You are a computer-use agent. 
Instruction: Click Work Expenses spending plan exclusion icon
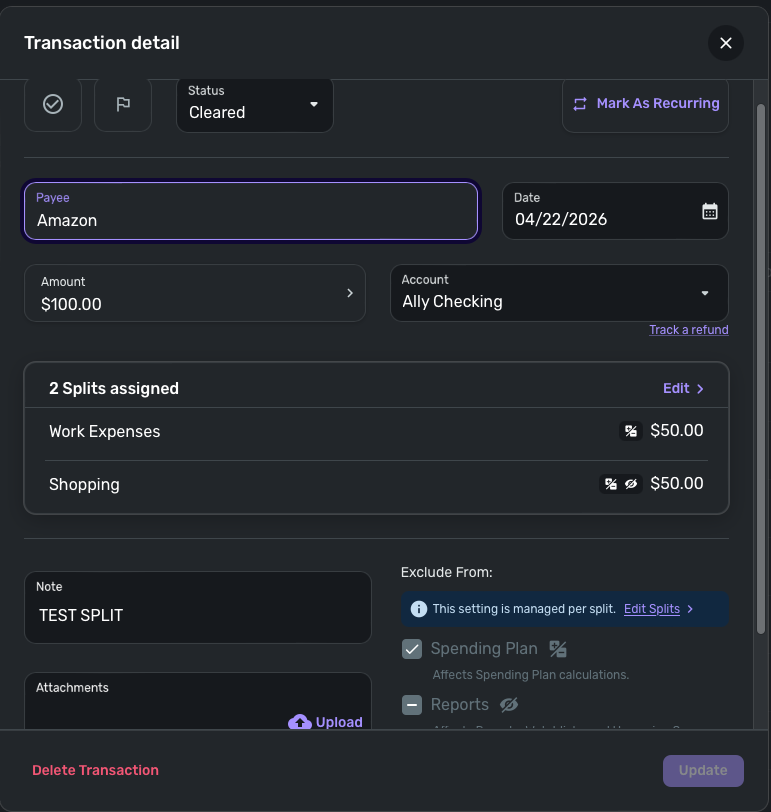(x=631, y=431)
